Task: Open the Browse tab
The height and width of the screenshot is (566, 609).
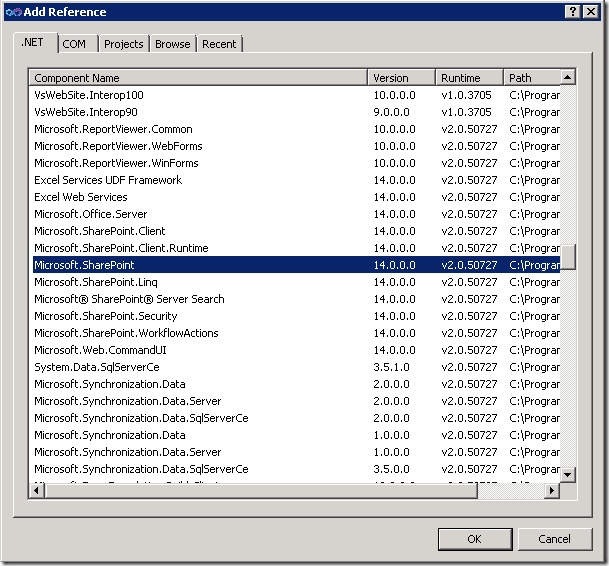Action: tap(172, 44)
